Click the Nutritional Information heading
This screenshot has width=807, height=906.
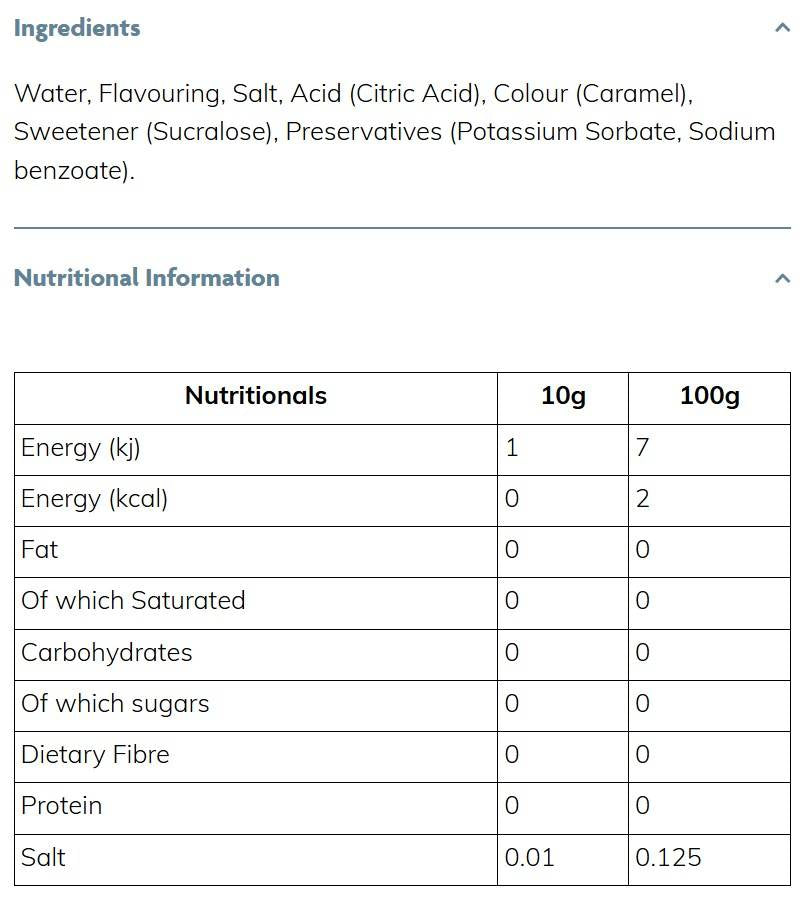coord(147,278)
